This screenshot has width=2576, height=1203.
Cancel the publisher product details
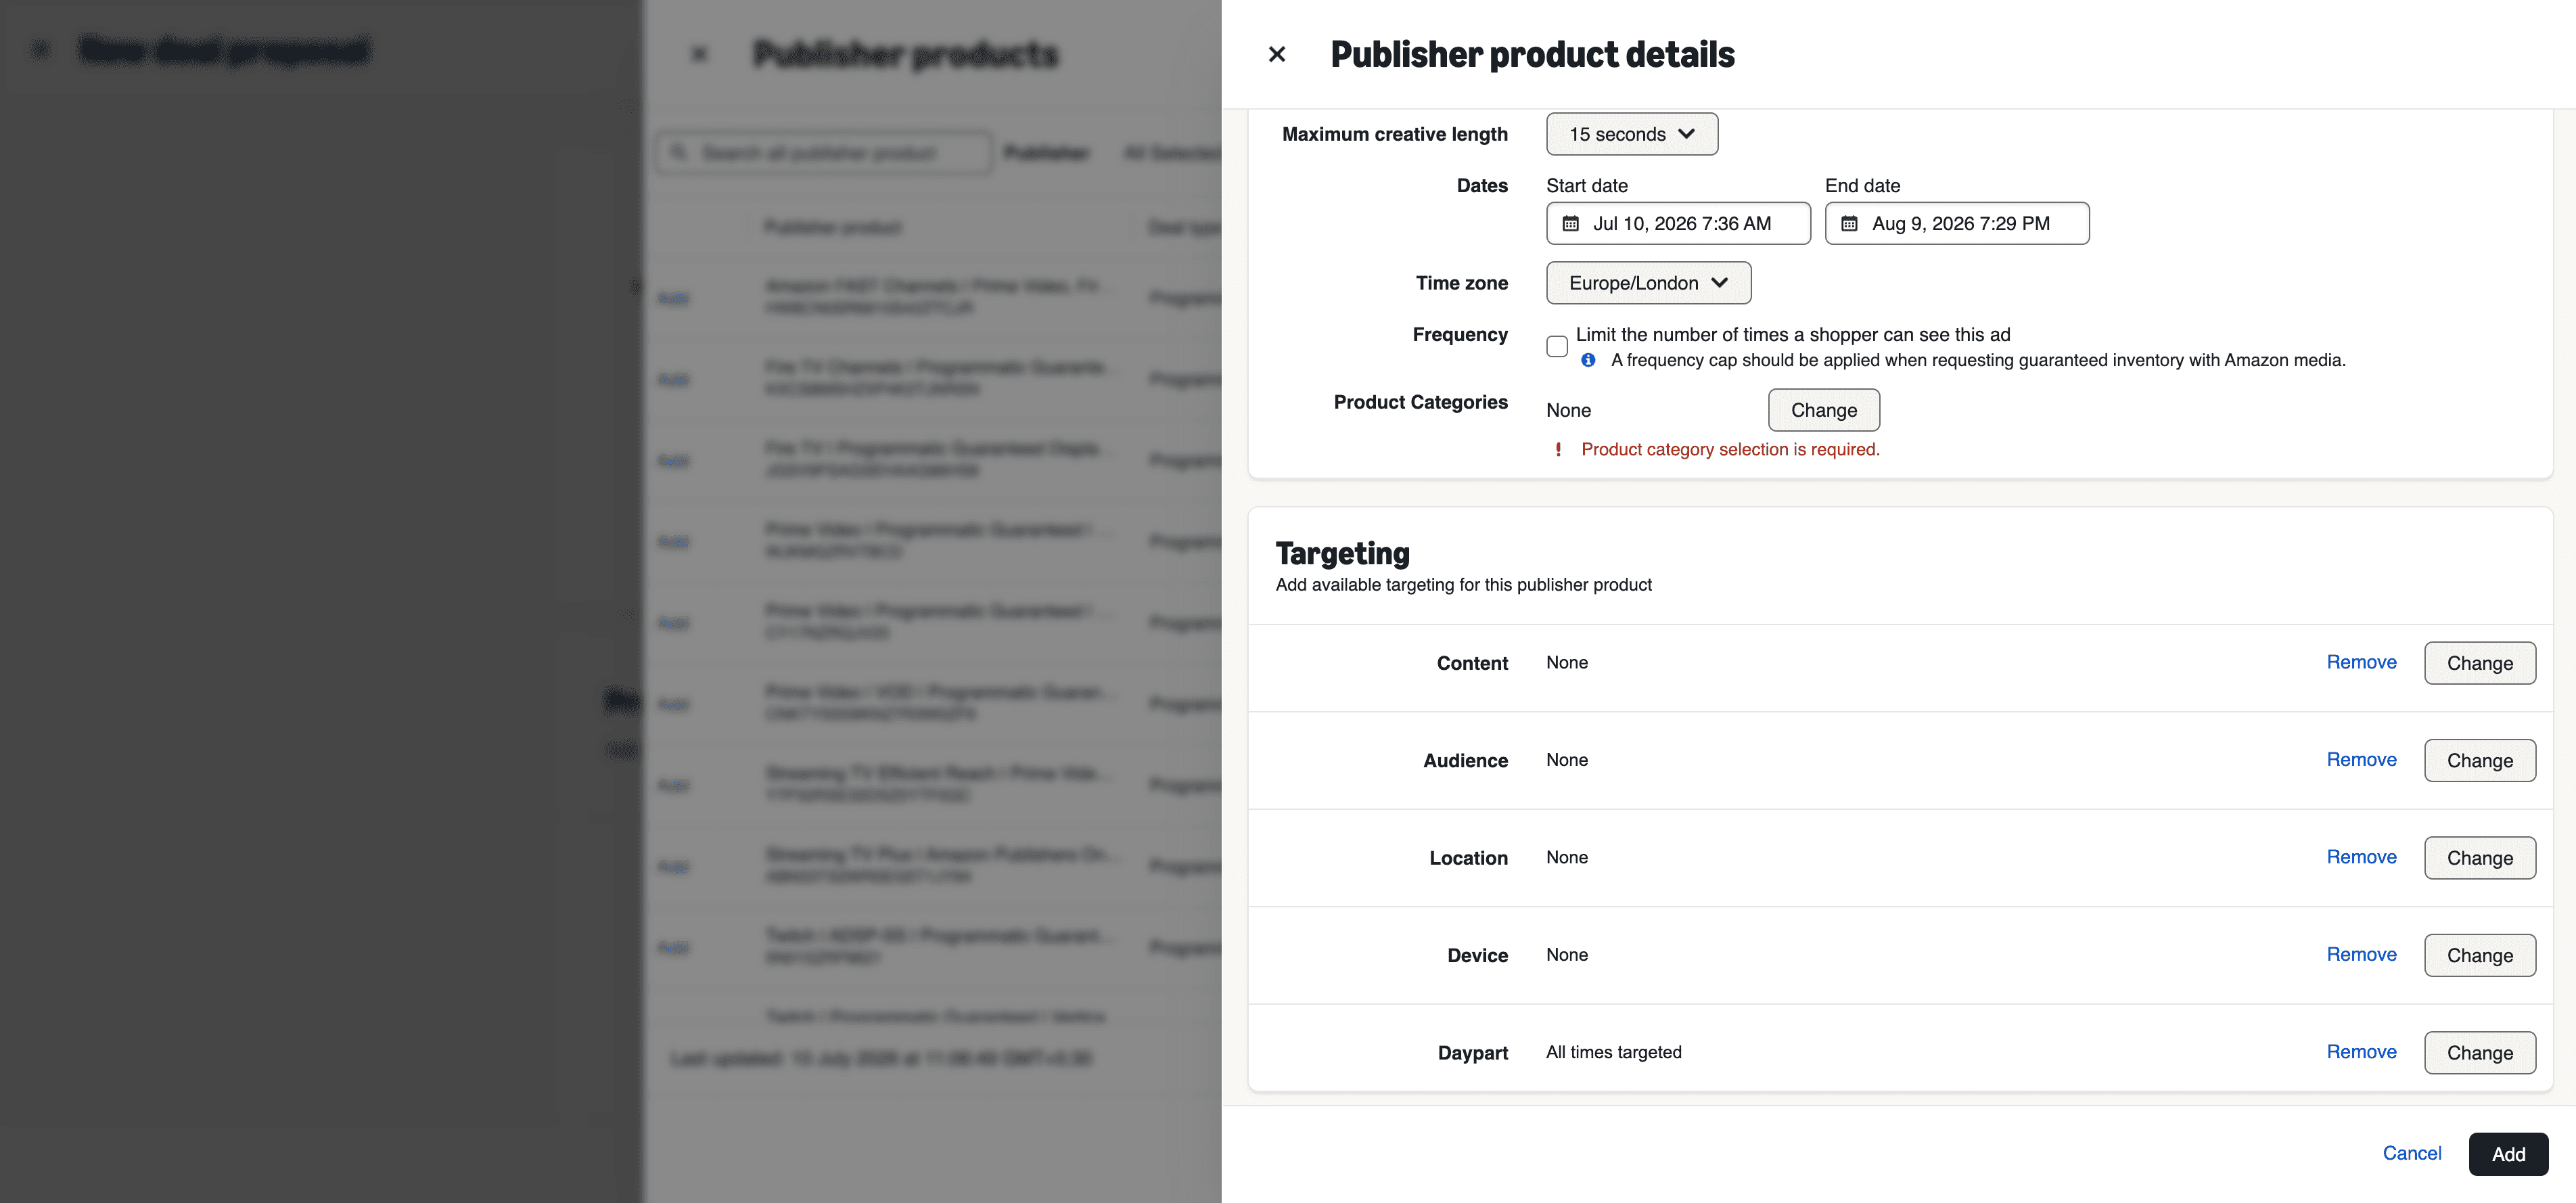[x=2412, y=1153]
